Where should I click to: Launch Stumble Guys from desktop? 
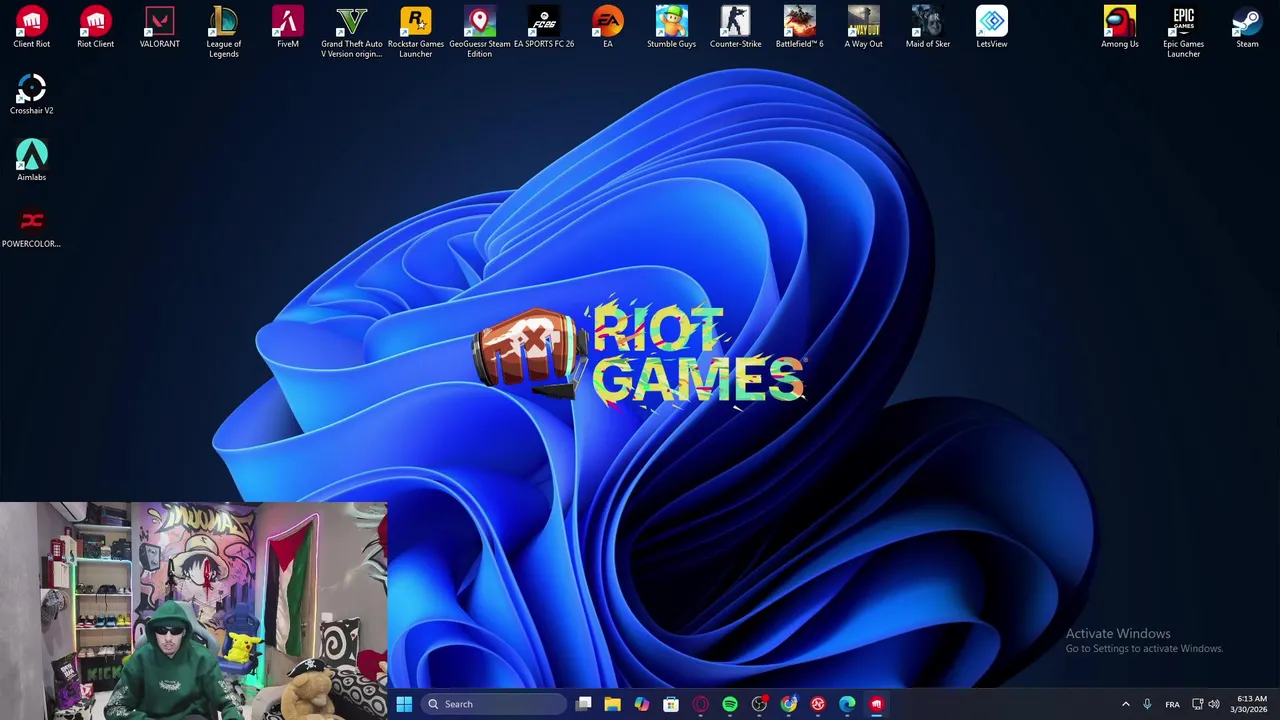[x=671, y=28]
